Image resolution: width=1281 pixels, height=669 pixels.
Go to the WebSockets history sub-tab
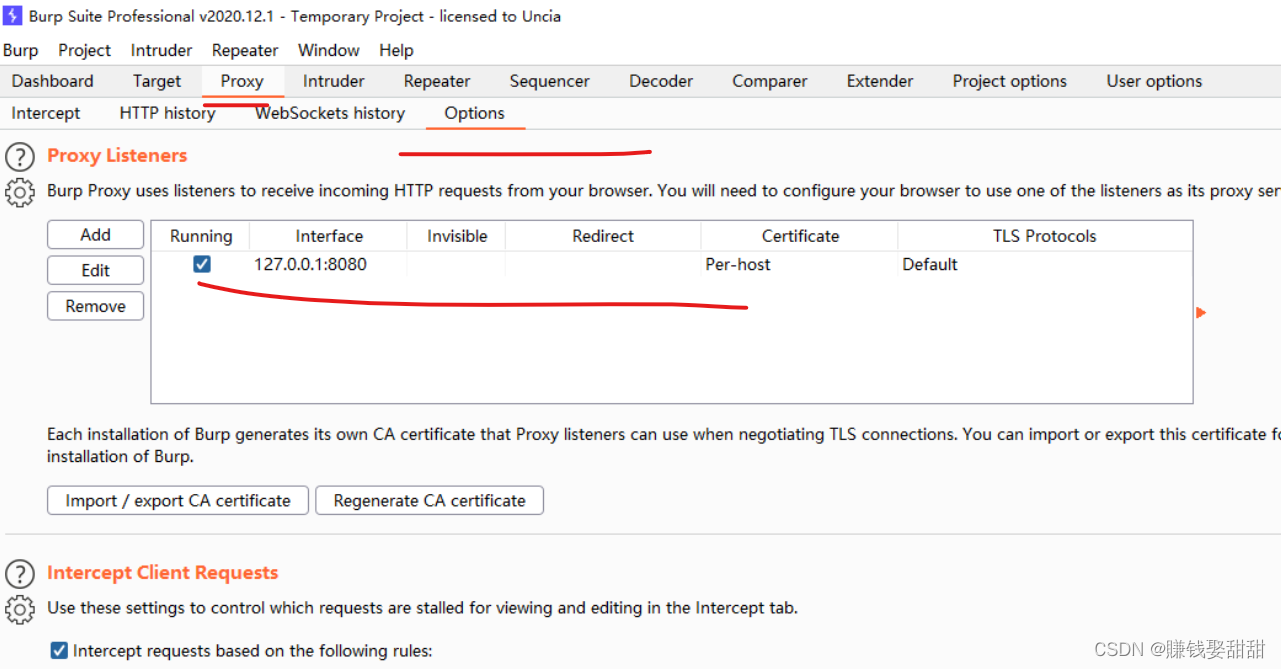click(x=330, y=113)
